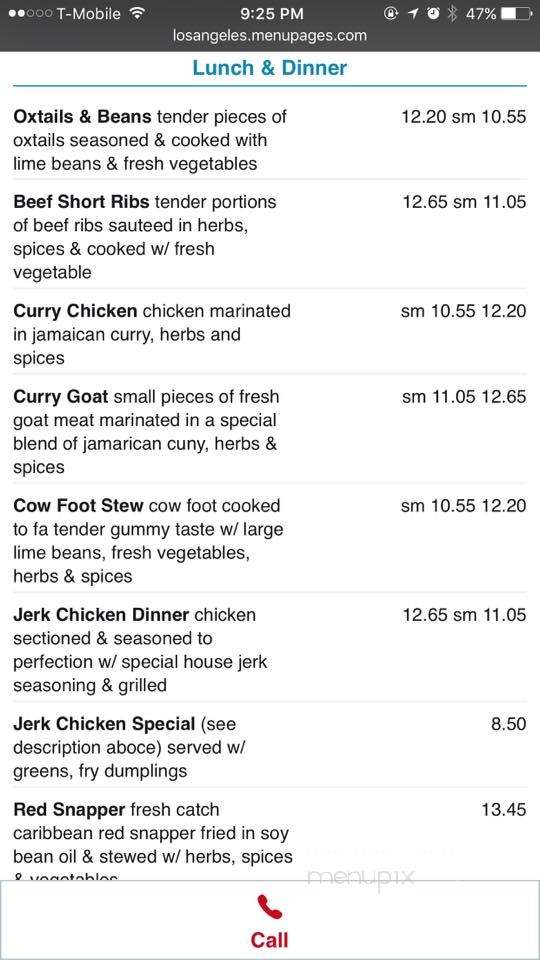Tap the location arrow status icon
This screenshot has height=960, width=540.
click(413, 13)
